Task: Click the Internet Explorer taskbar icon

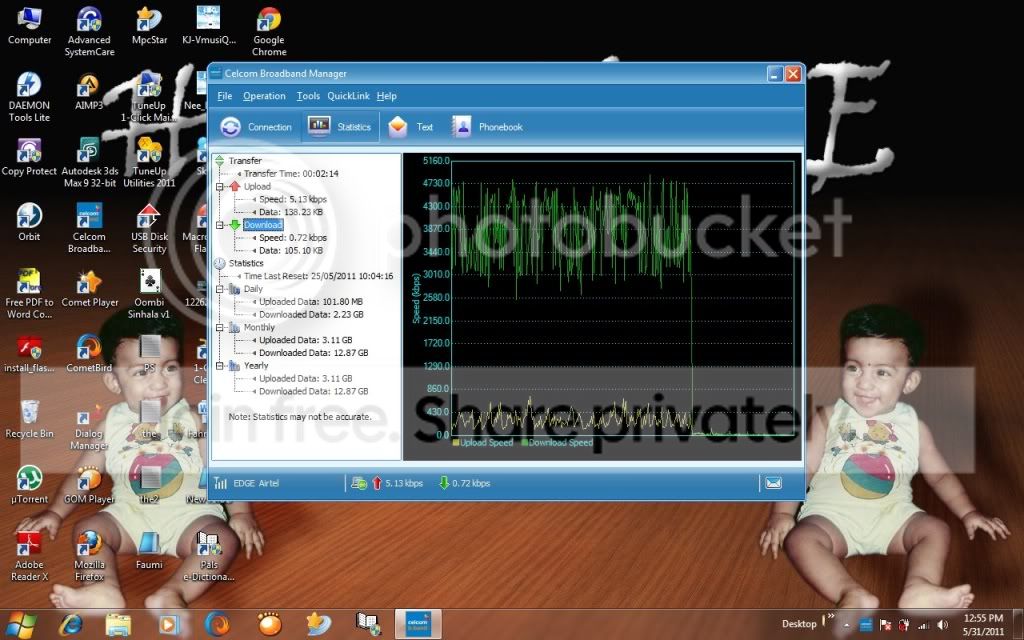Action: click(71, 625)
